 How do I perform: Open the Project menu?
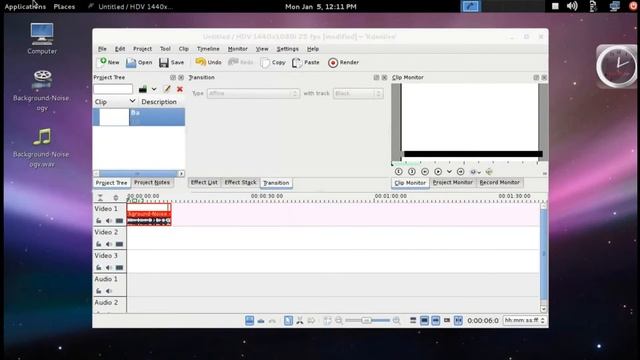[x=142, y=49]
